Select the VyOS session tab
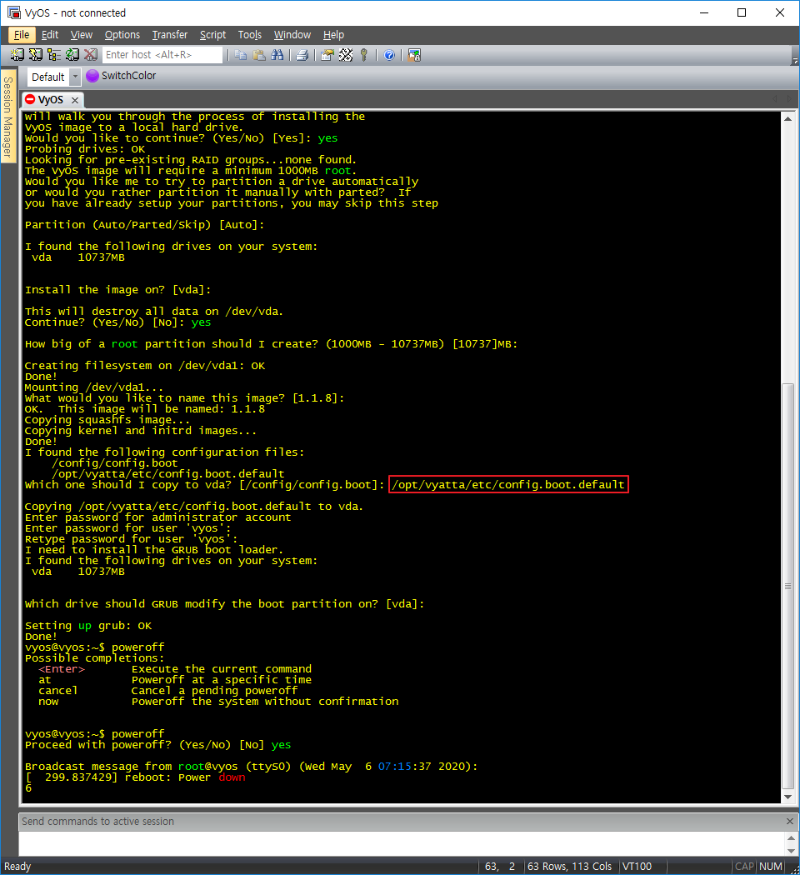800x875 pixels. (x=50, y=100)
